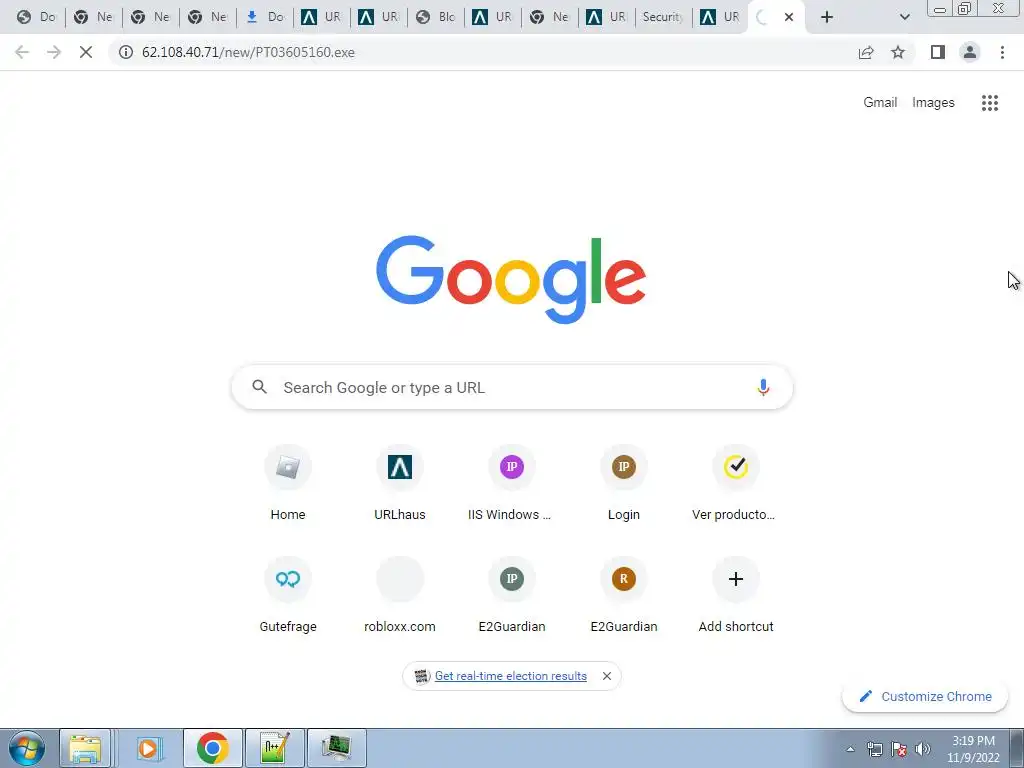Switch to tab with download arrow icon
1024x768 pixels.
pyautogui.click(x=264, y=17)
